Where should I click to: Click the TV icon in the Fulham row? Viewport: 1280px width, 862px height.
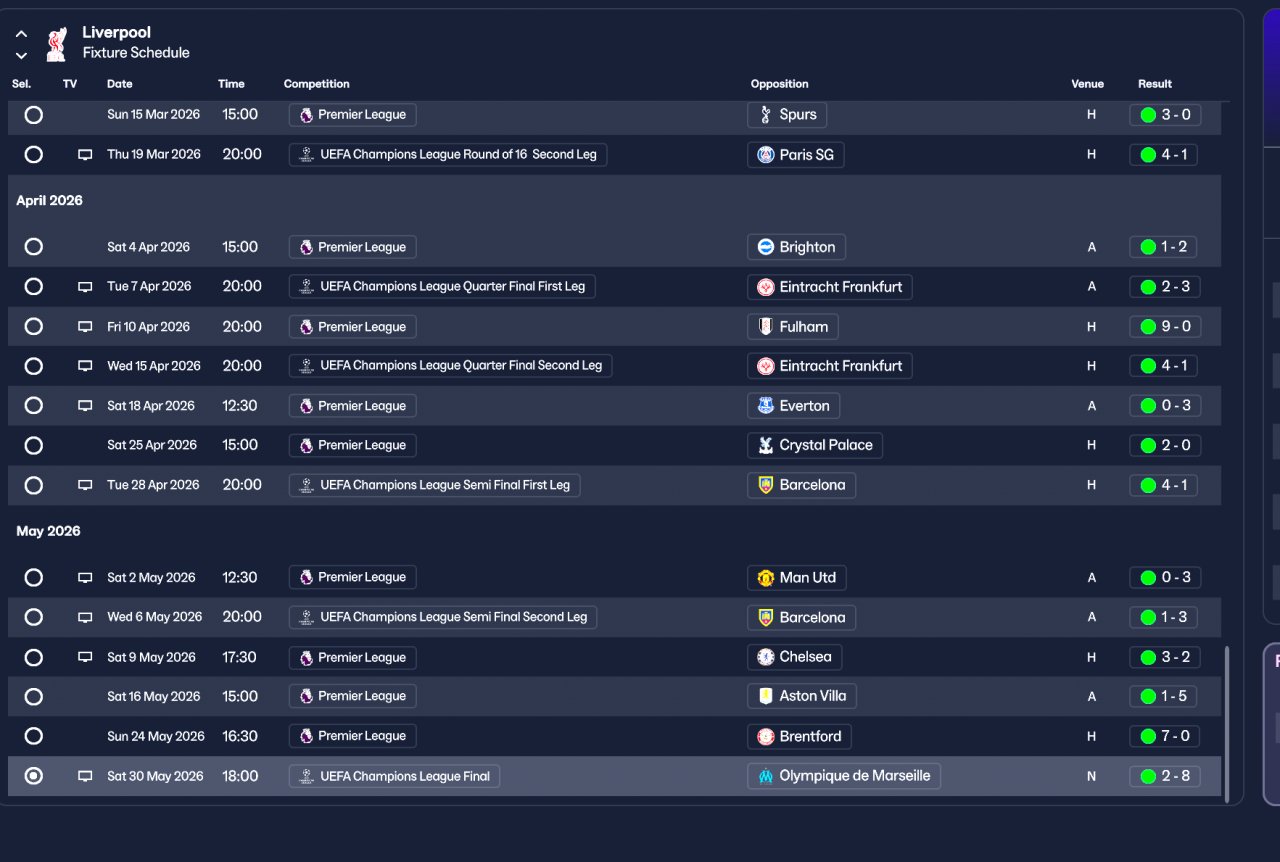coord(85,327)
